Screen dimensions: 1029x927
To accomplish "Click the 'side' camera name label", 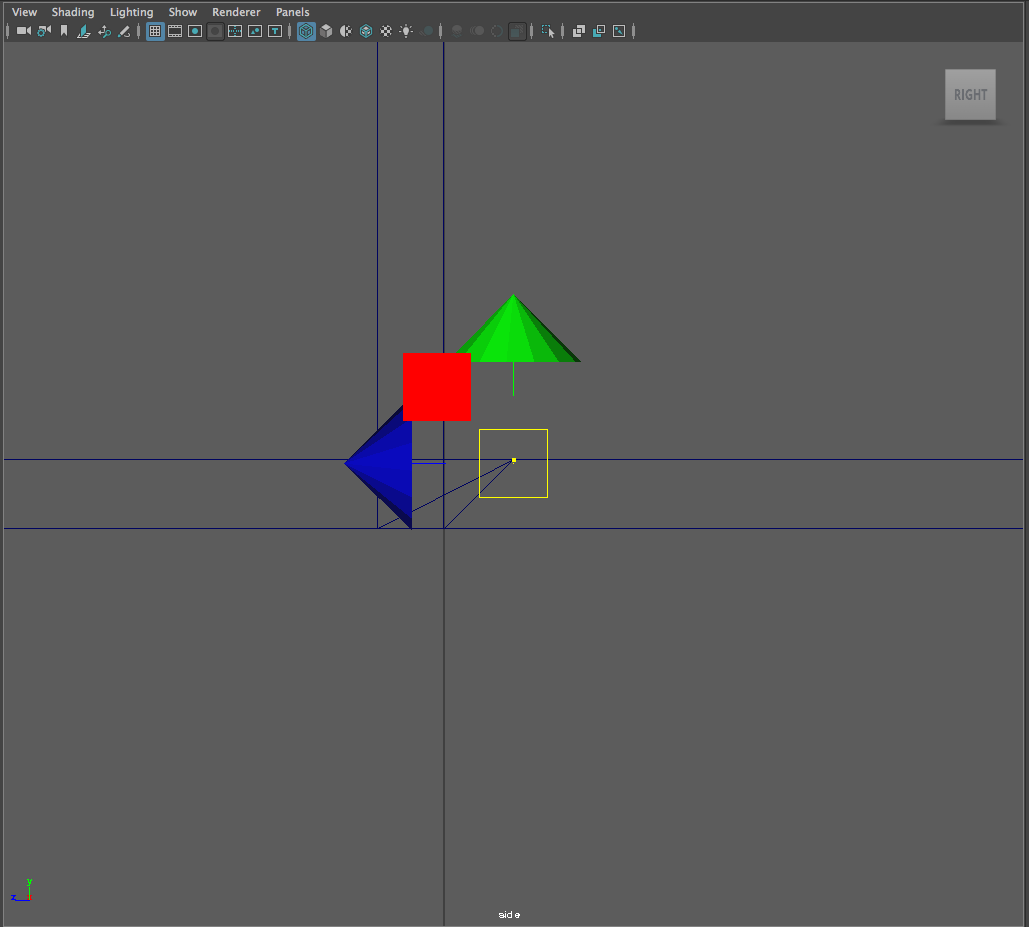I will point(509,915).
